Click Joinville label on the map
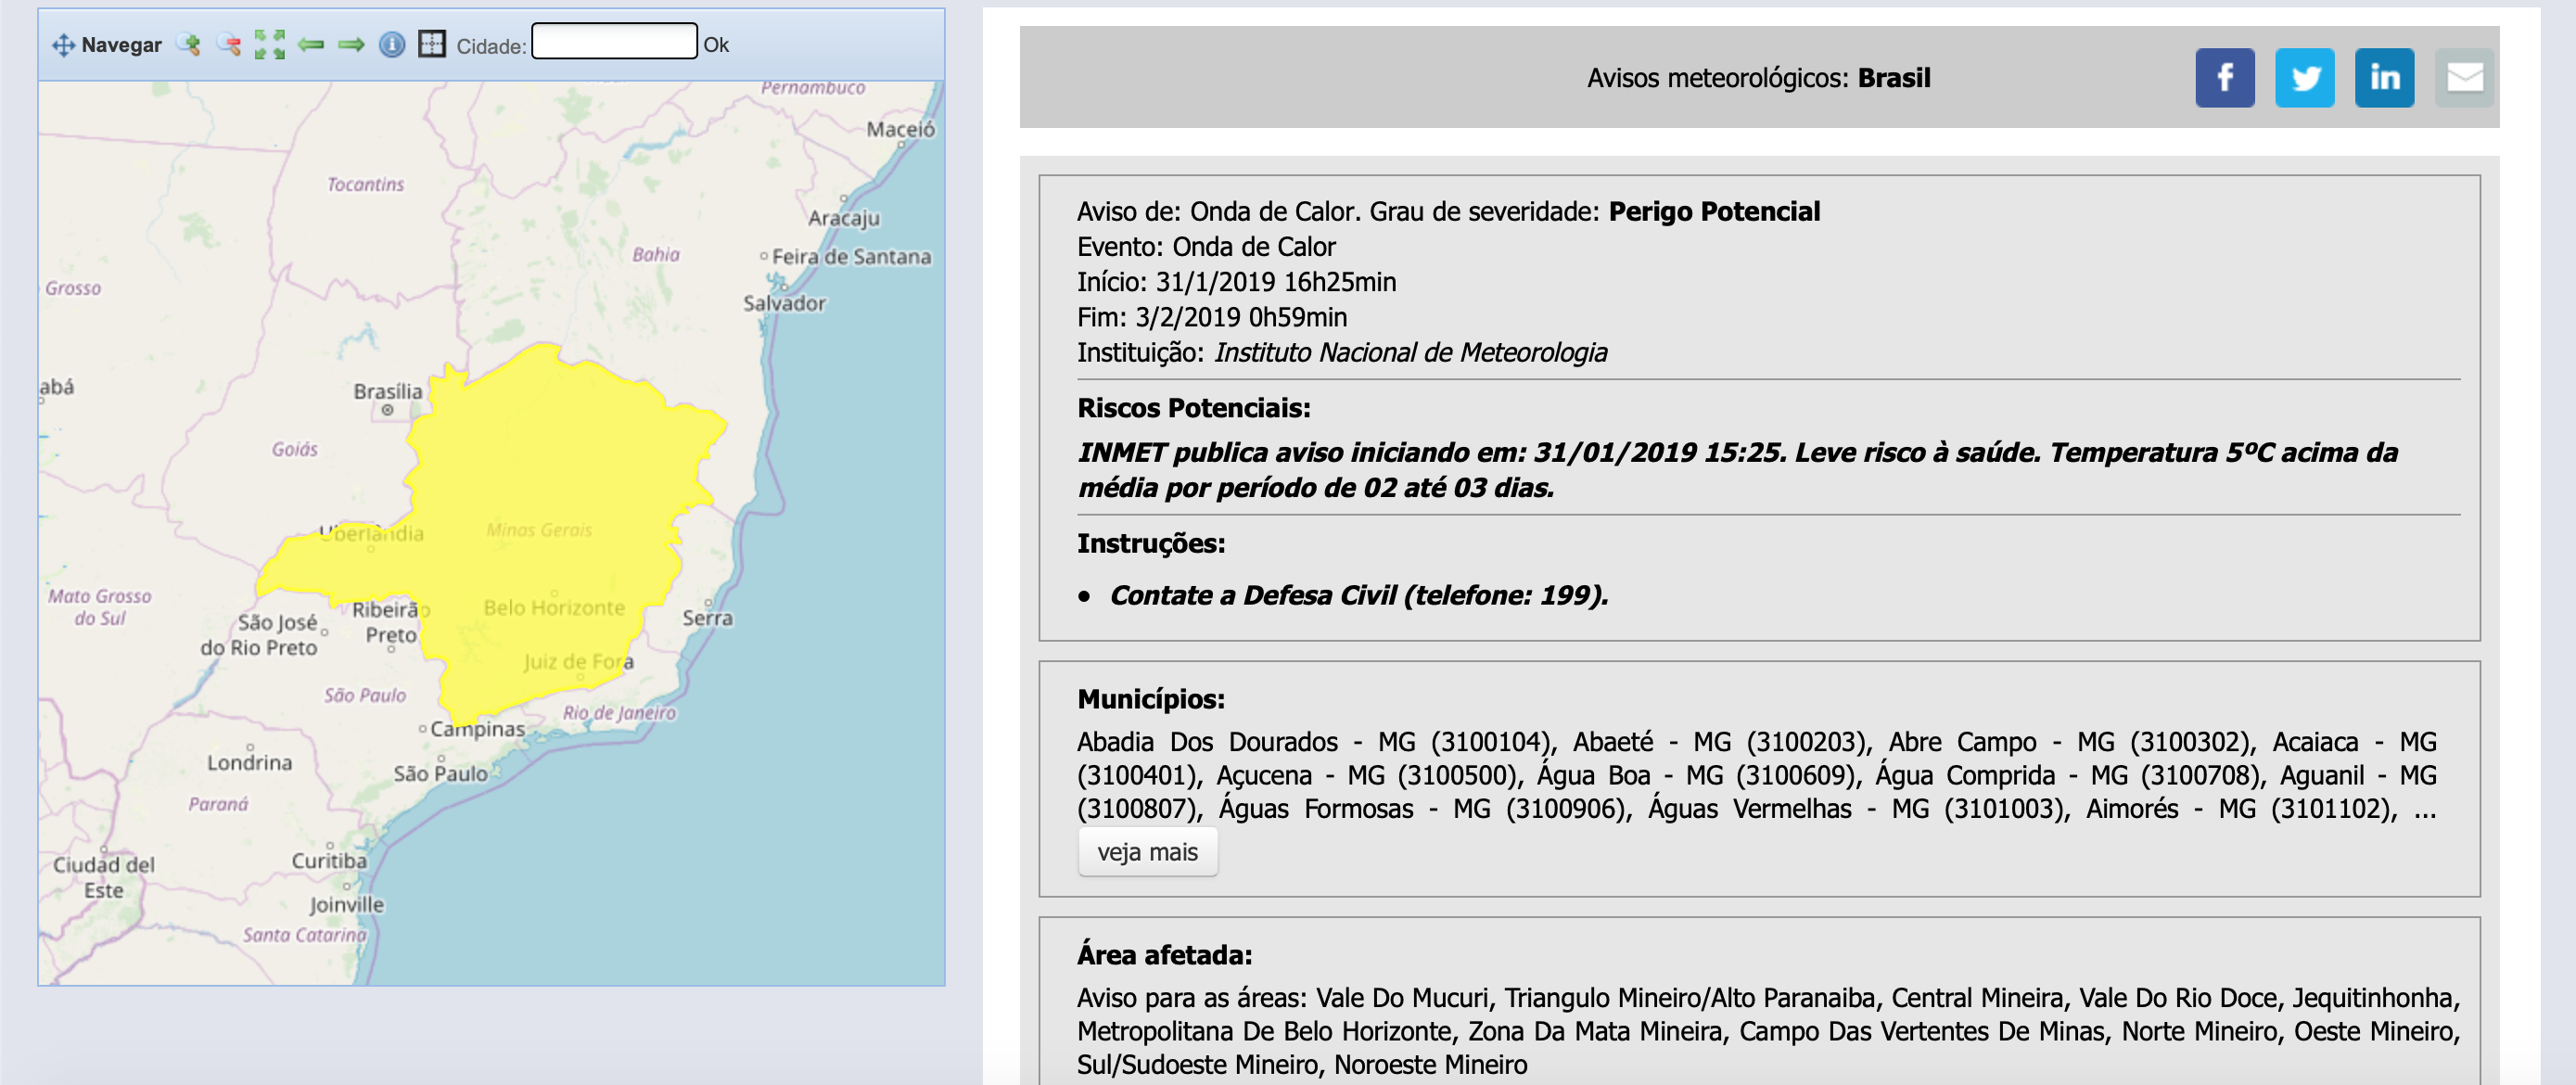The height and width of the screenshot is (1085, 2576). (x=346, y=905)
